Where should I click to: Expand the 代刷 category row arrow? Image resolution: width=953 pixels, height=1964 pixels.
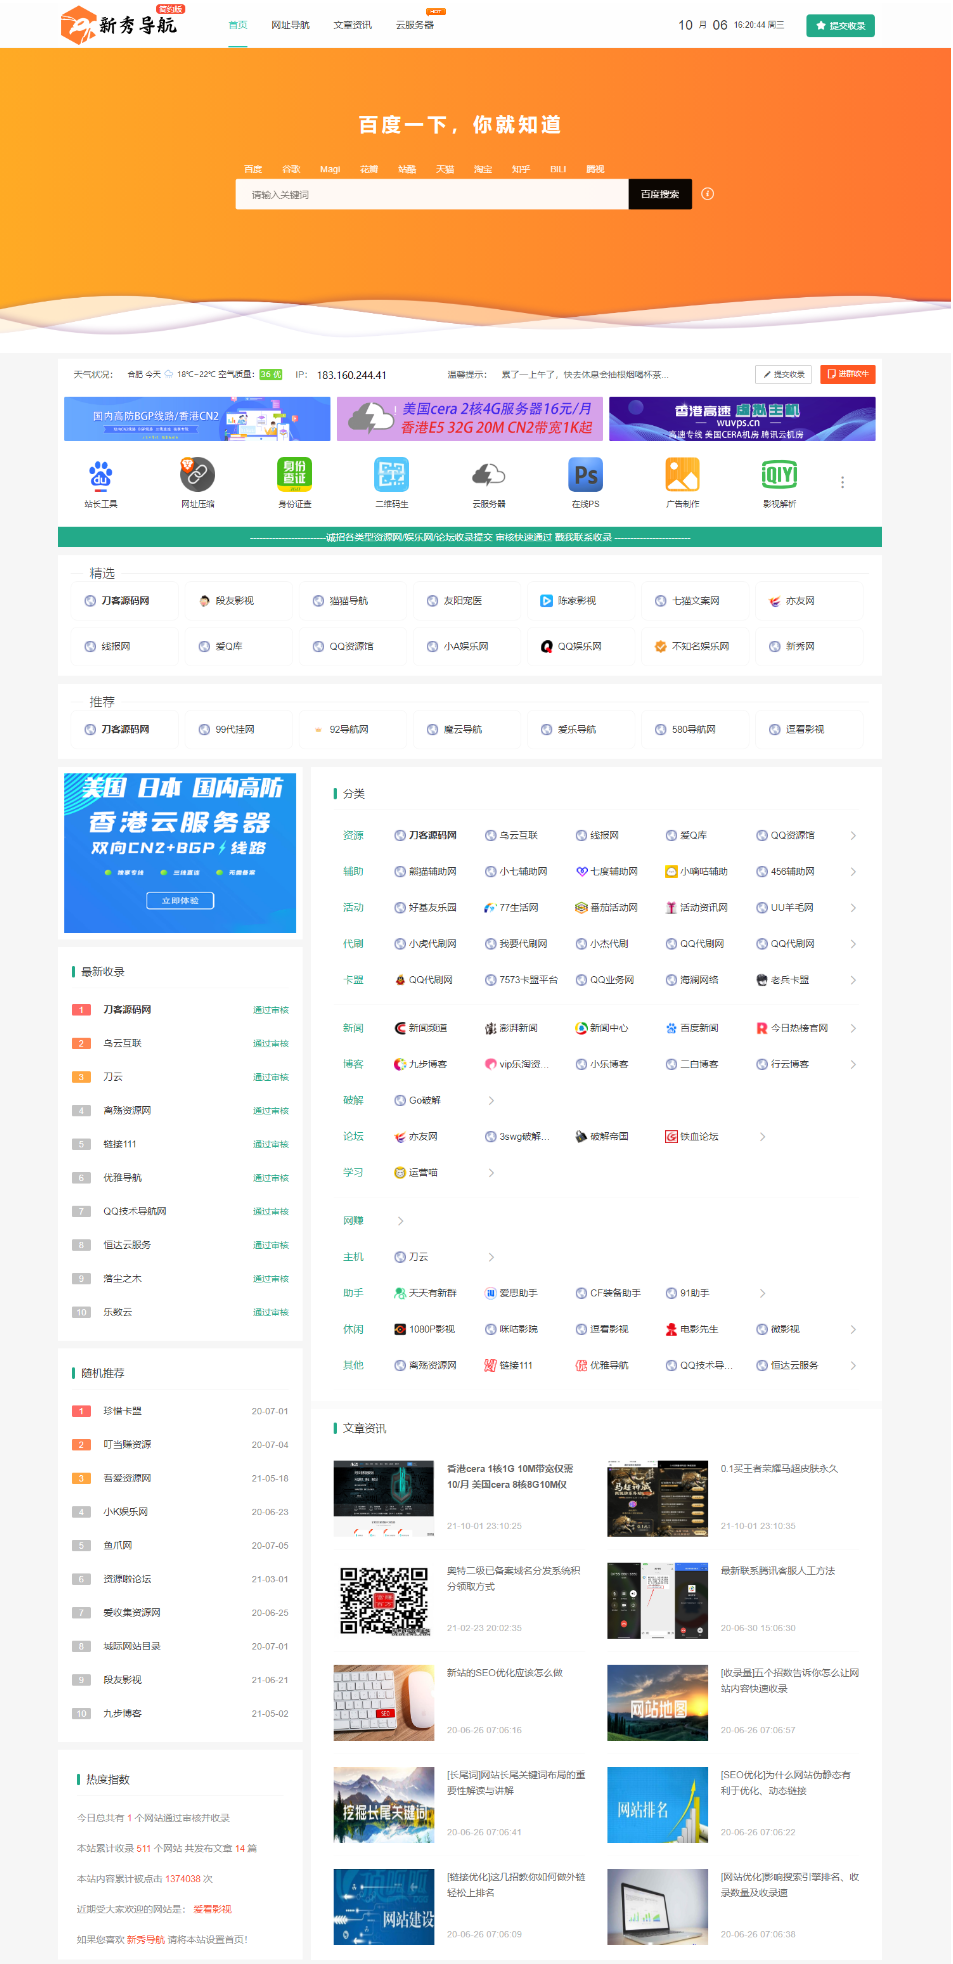pos(853,944)
